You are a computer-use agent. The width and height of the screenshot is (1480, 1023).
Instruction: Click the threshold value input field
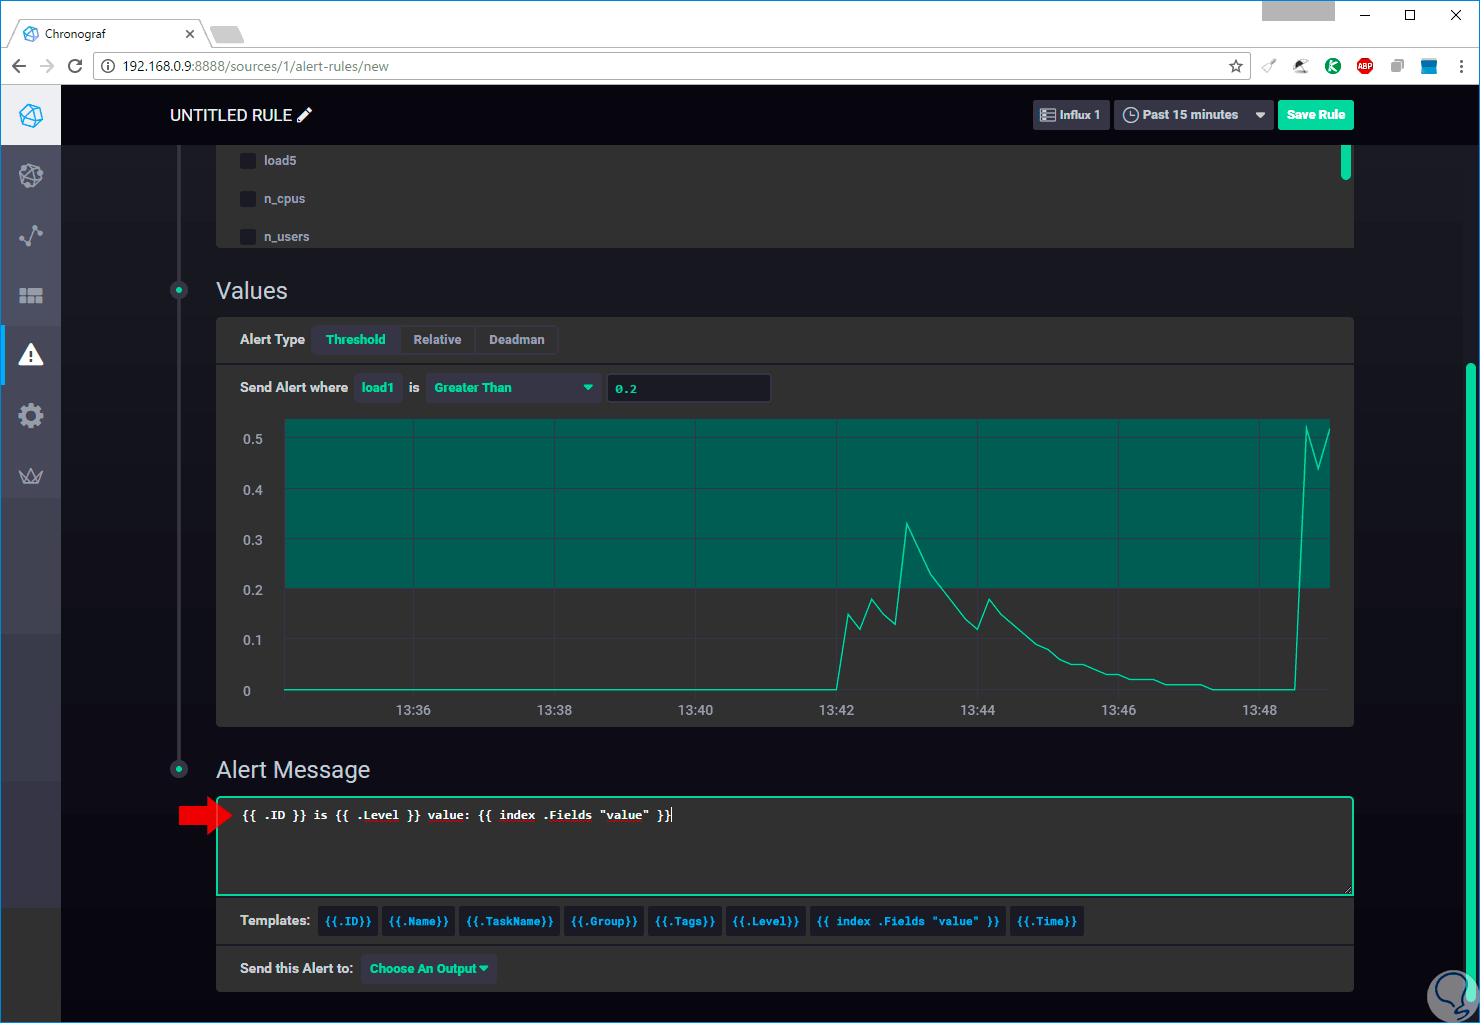(x=688, y=388)
